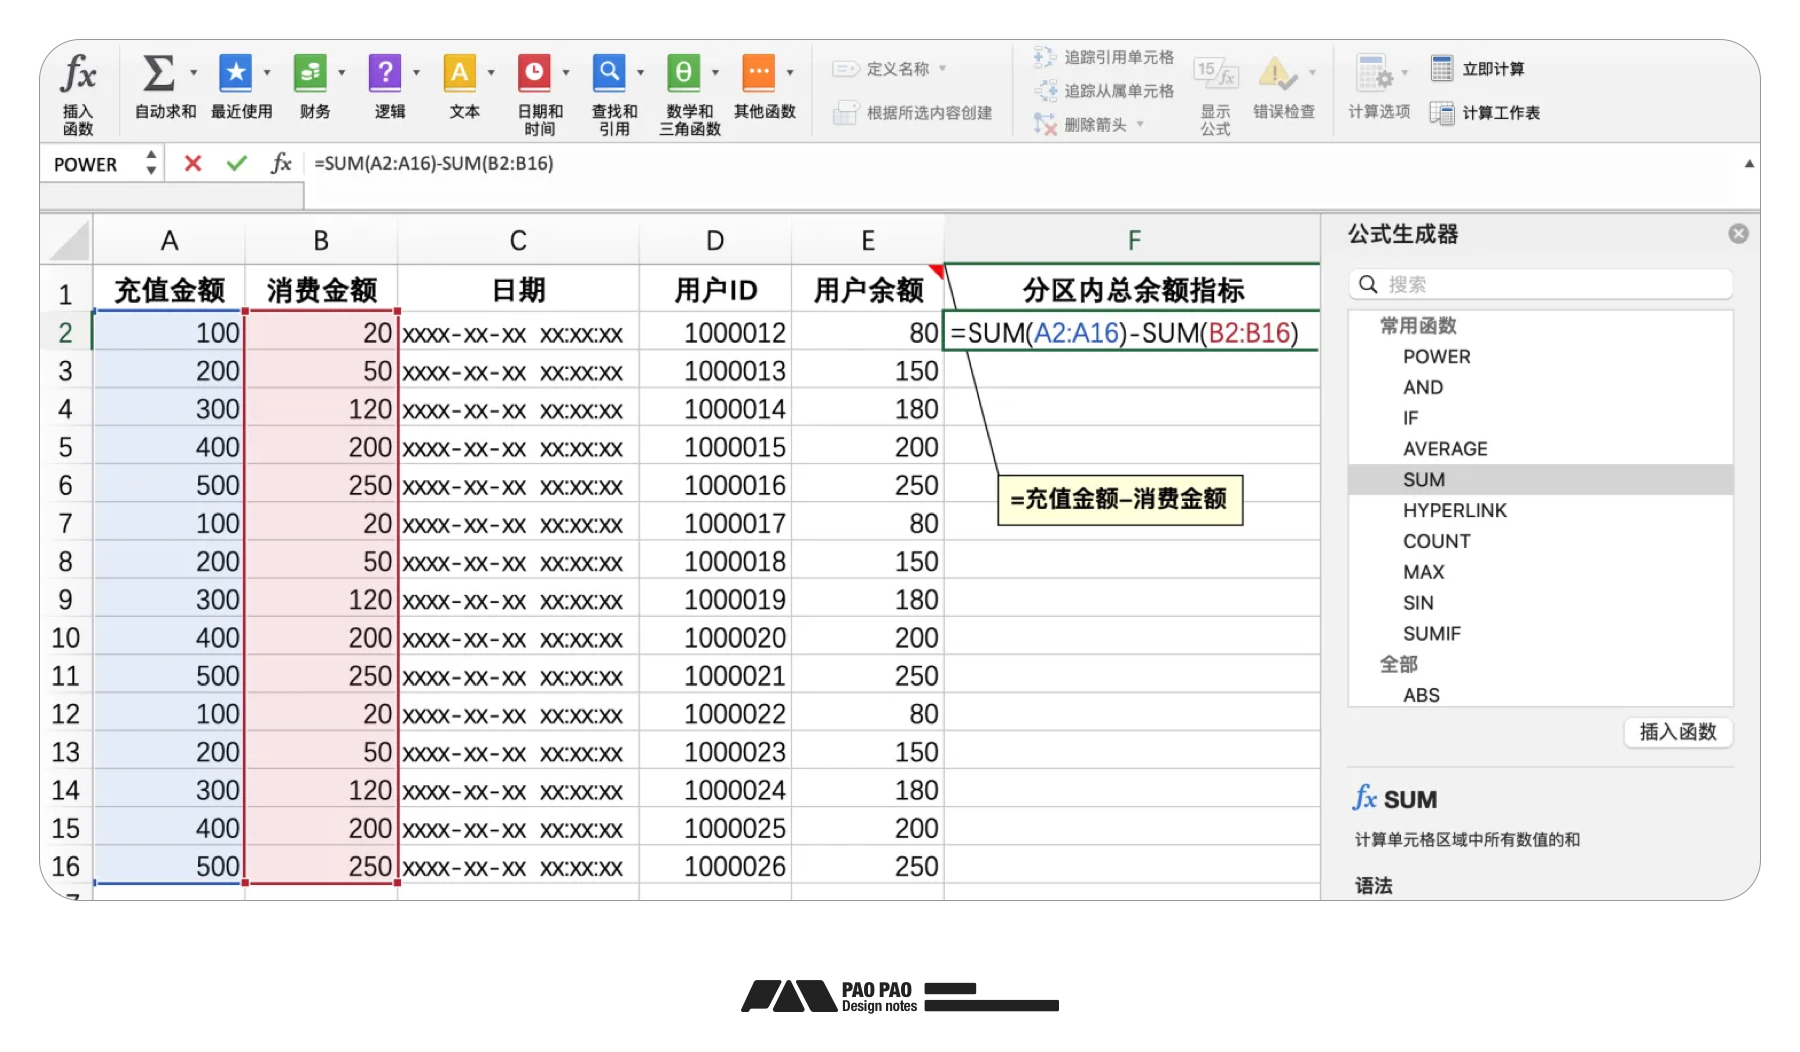Click the 数学和三角函数 theta icon
The image size is (1800, 1052).
click(685, 72)
